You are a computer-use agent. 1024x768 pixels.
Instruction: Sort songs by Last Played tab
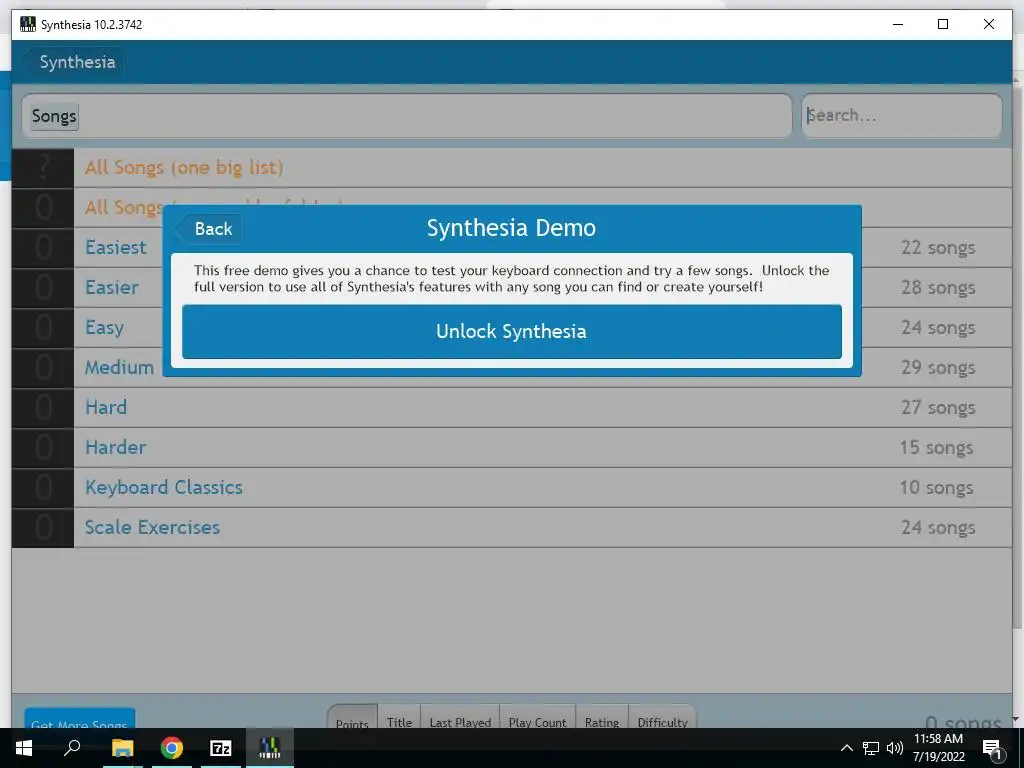point(460,717)
